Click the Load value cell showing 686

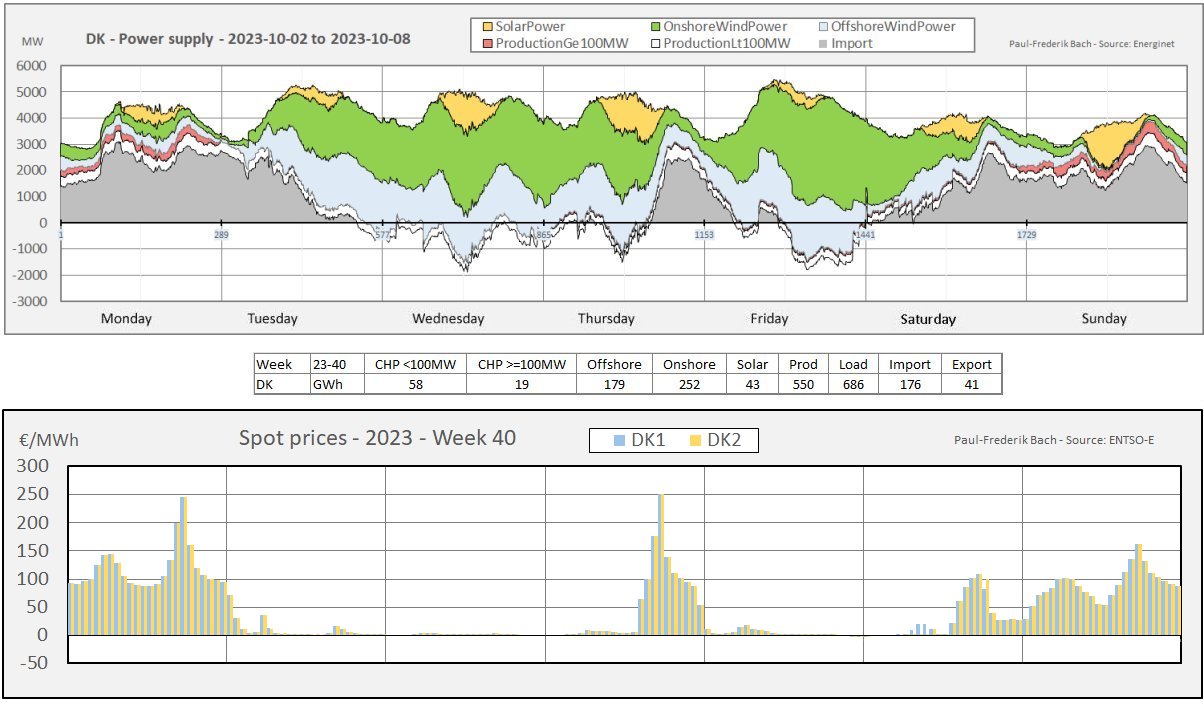853,384
